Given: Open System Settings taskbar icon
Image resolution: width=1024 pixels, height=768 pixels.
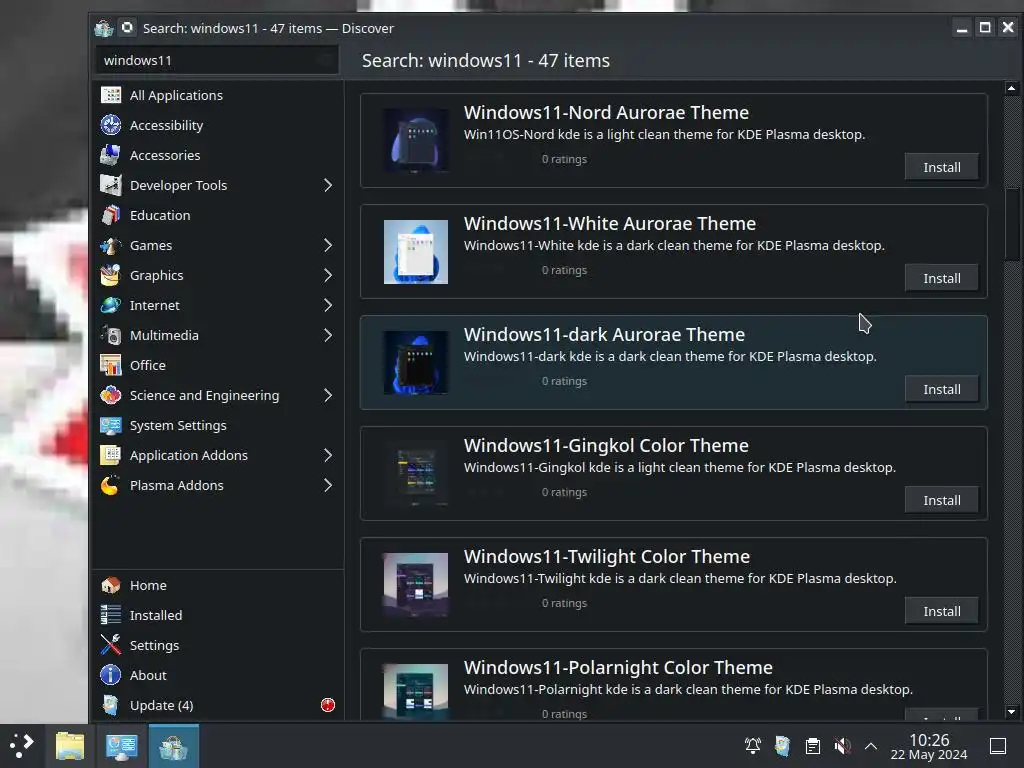Looking at the screenshot, I should [121, 746].
